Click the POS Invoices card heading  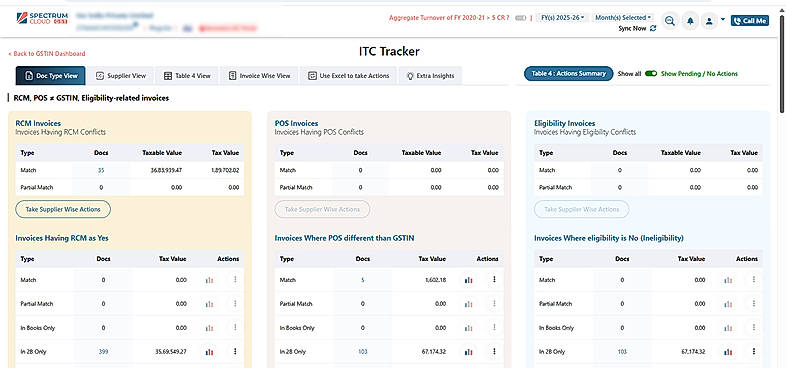pyautogui.click(x=296, y=123)
